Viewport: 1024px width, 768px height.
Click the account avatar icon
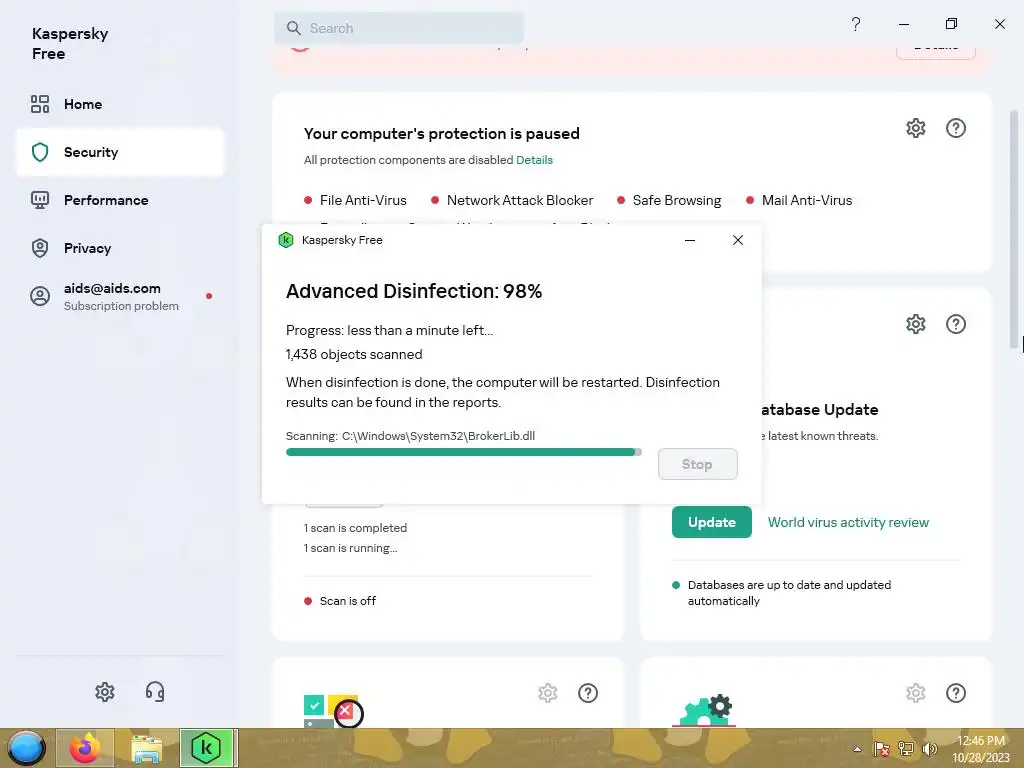pos(40,296)
